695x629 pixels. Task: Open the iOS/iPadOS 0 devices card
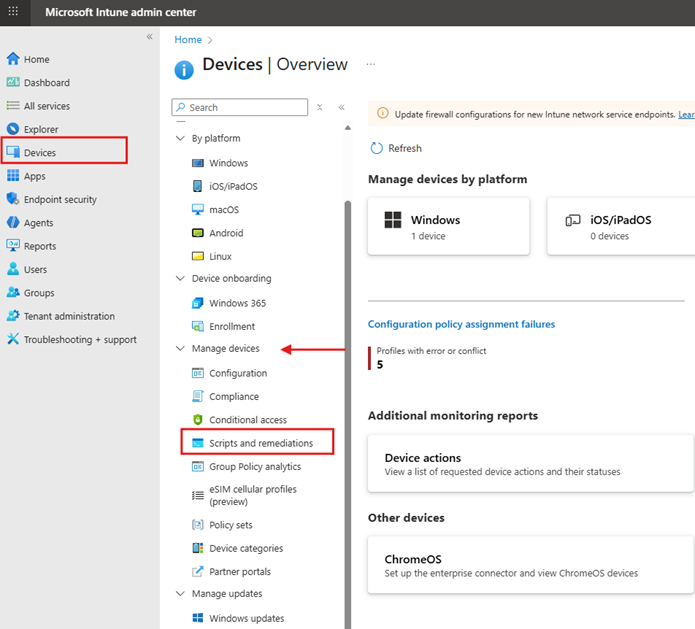(x=621, y=227)
